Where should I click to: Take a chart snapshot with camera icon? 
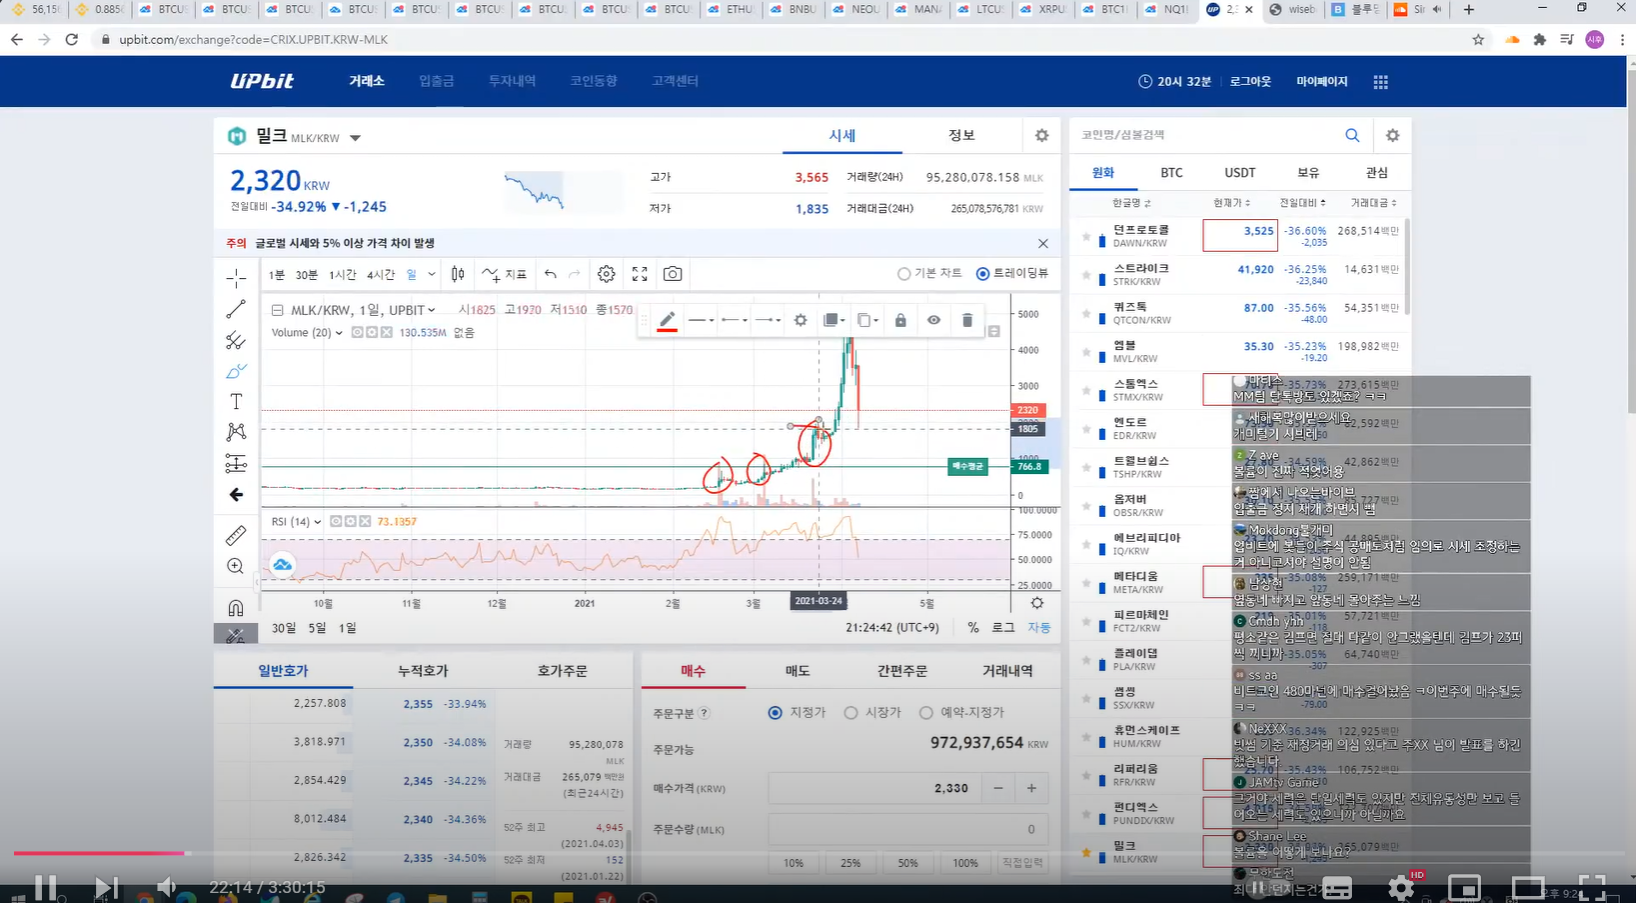pos(673,274)
